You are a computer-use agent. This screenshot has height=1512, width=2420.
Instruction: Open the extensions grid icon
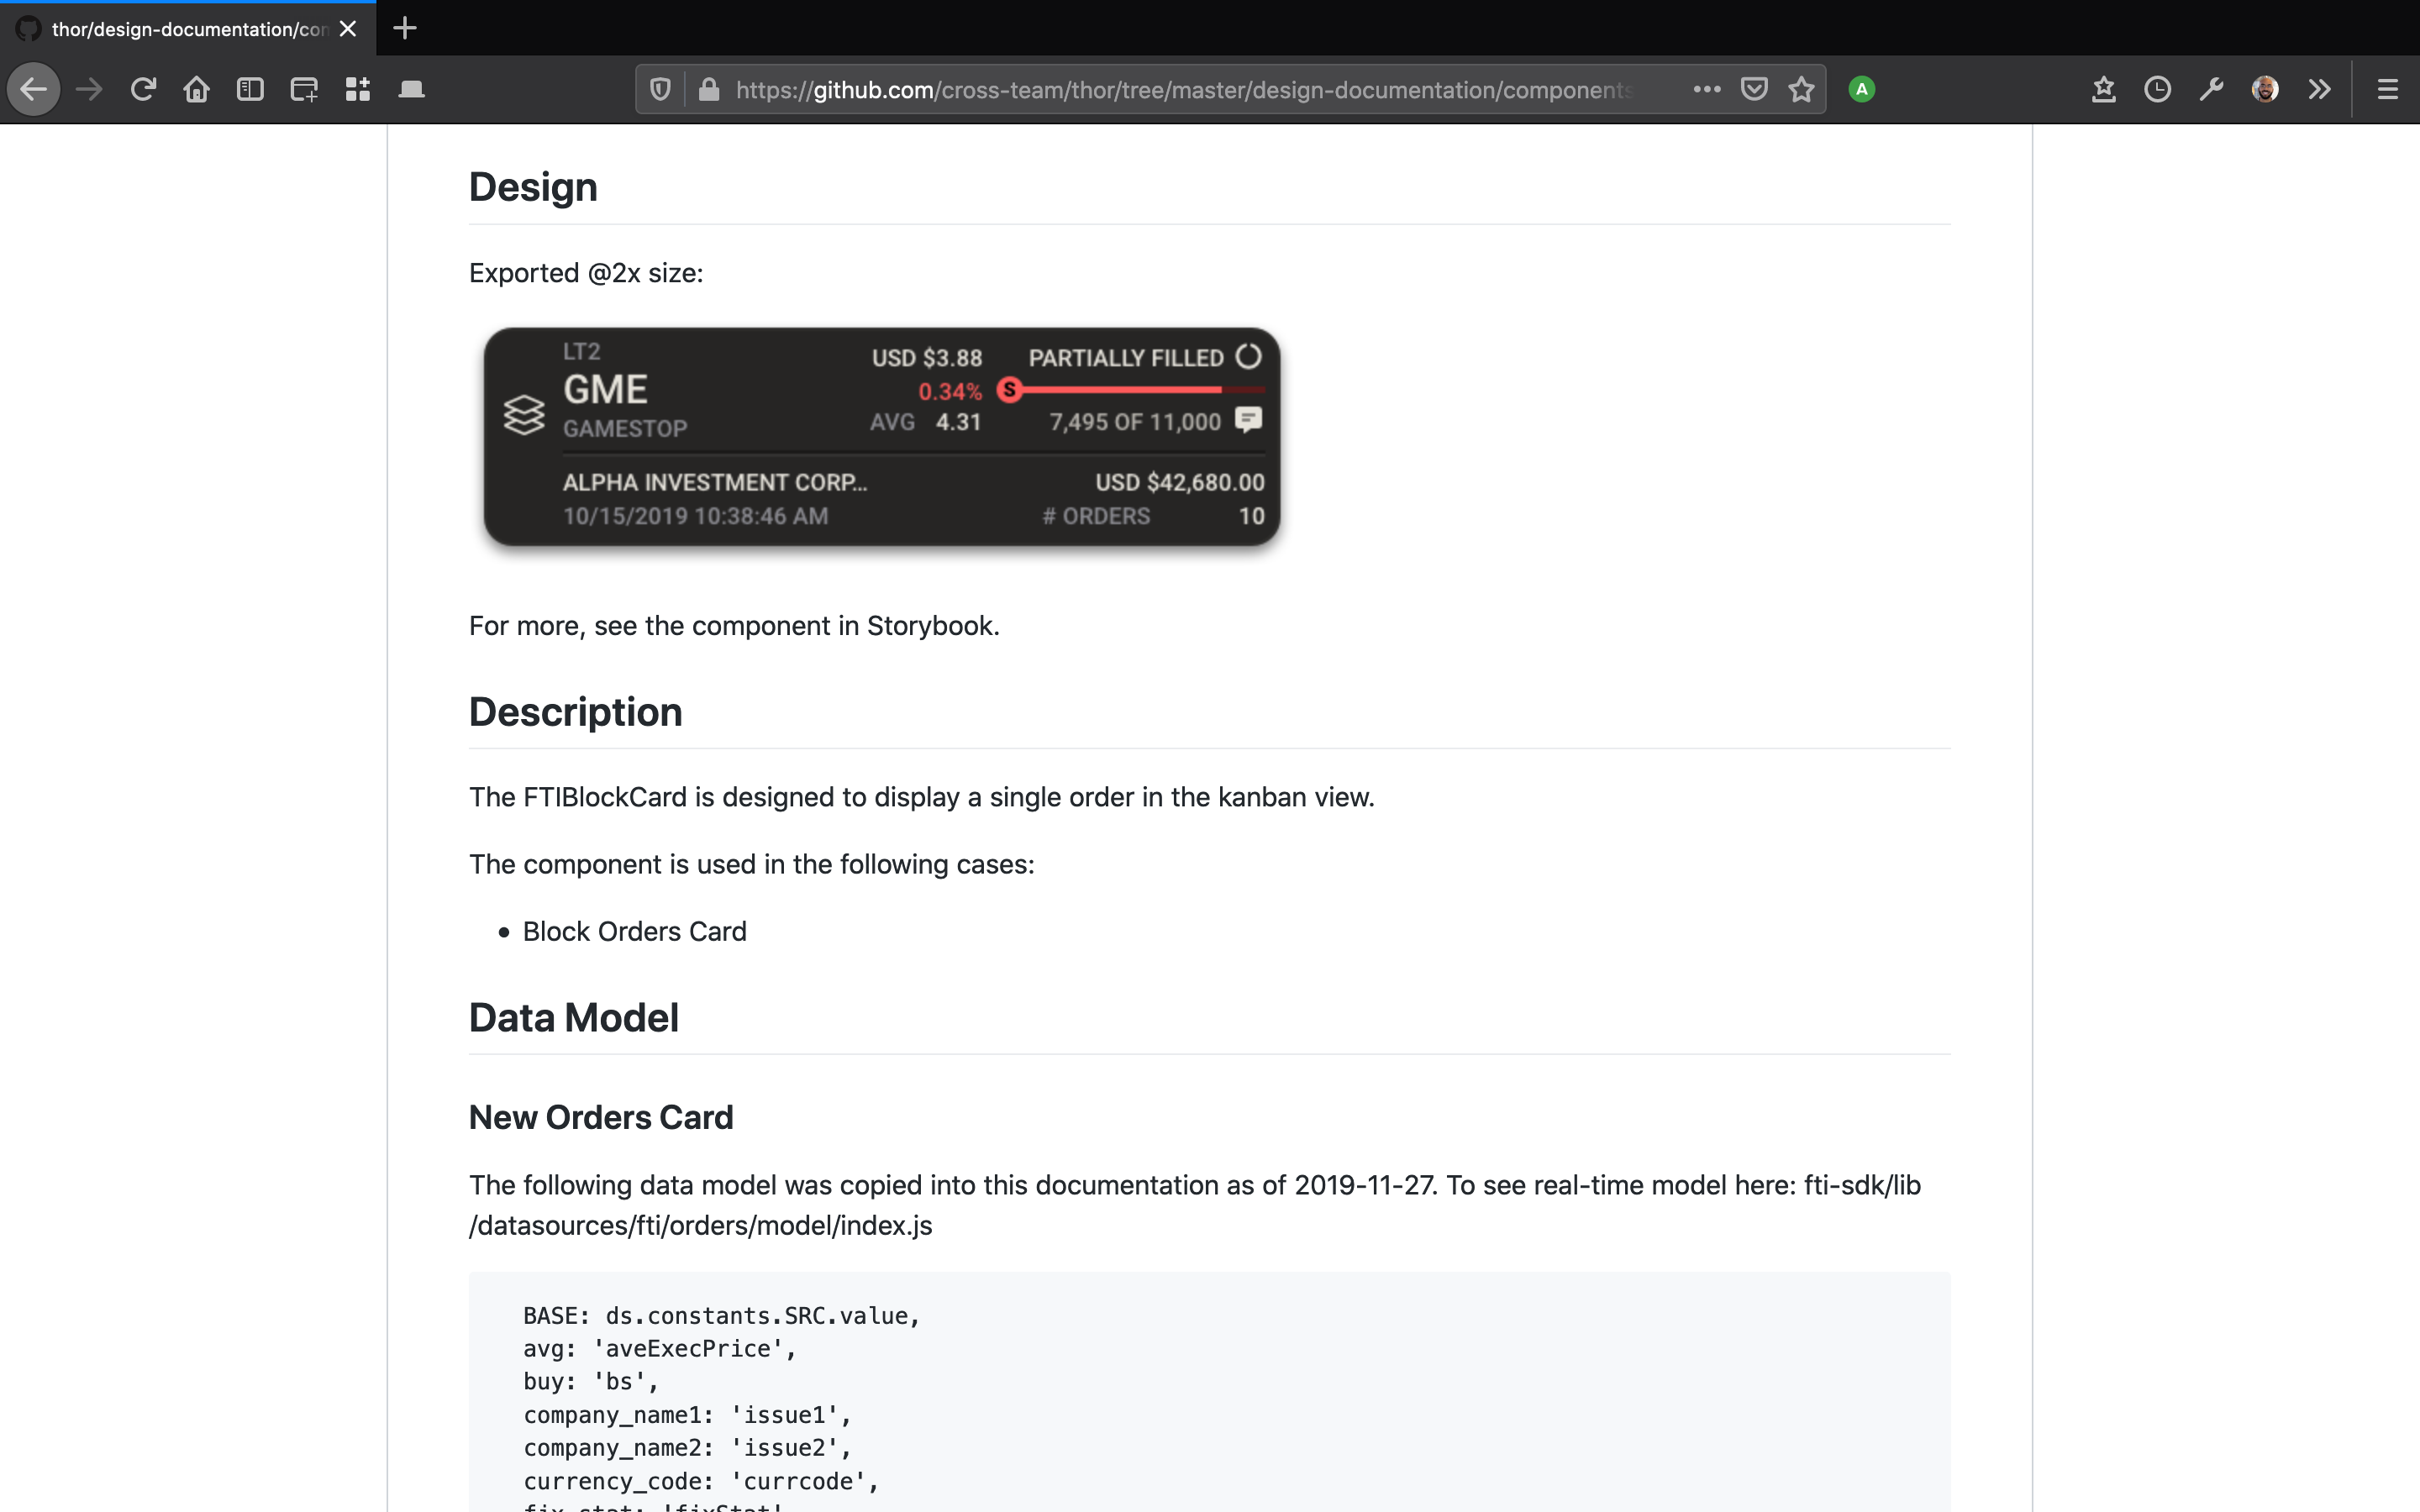tap(358, 90)
